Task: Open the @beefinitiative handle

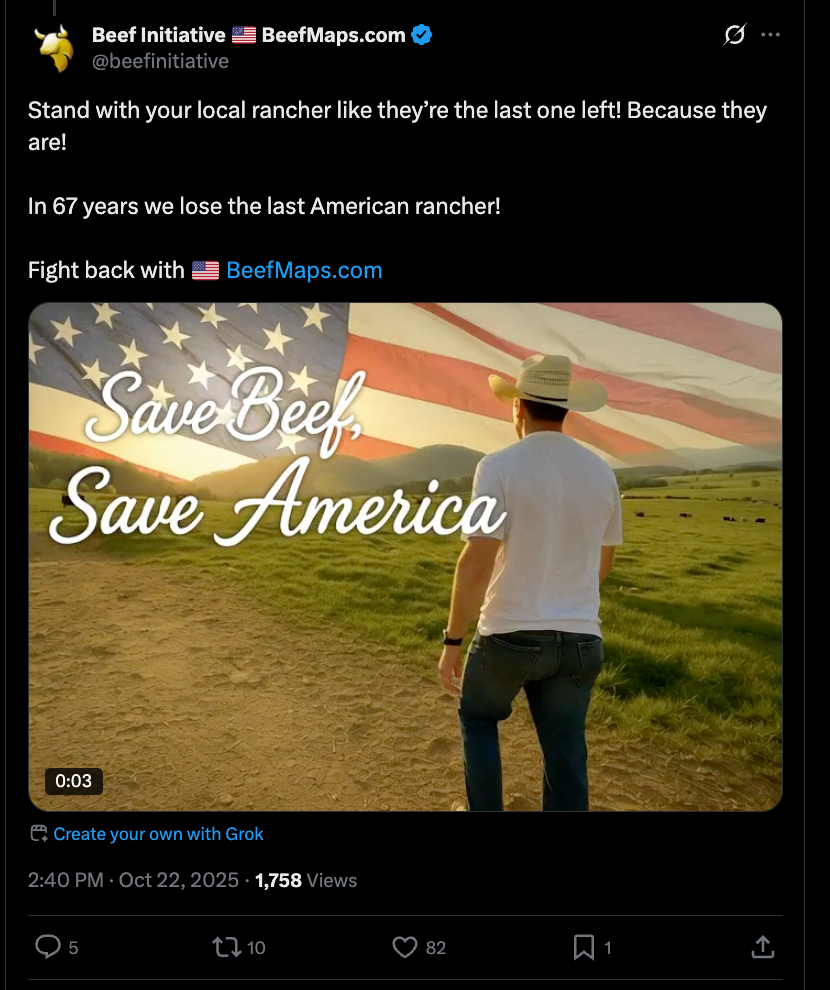Action: pos(160,61)
